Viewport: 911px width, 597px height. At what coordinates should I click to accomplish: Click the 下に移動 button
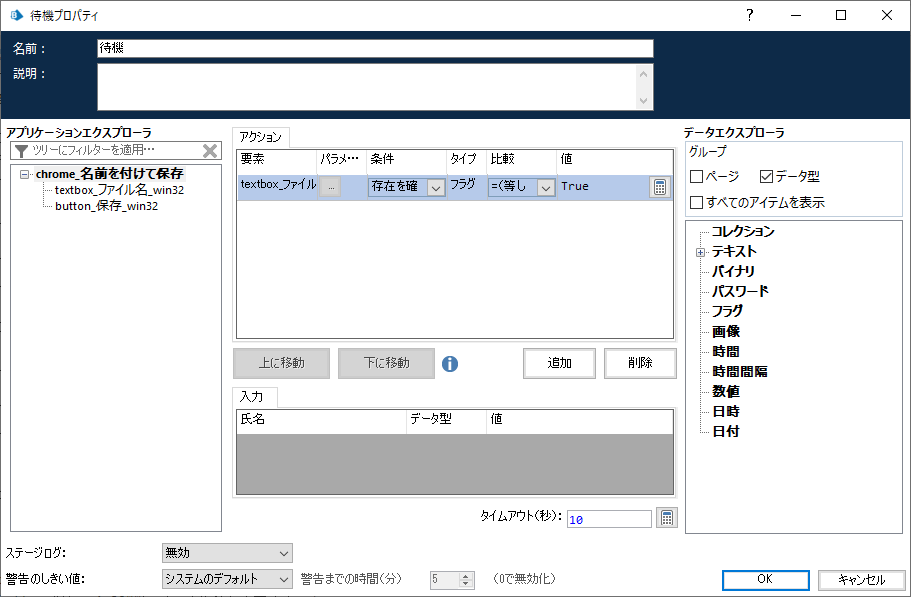pyautogui.click(x=386, y=363)
